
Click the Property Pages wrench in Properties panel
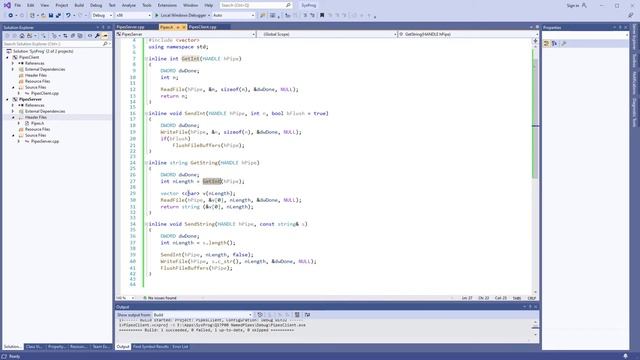pyautogui.click(x=564, y=43)
